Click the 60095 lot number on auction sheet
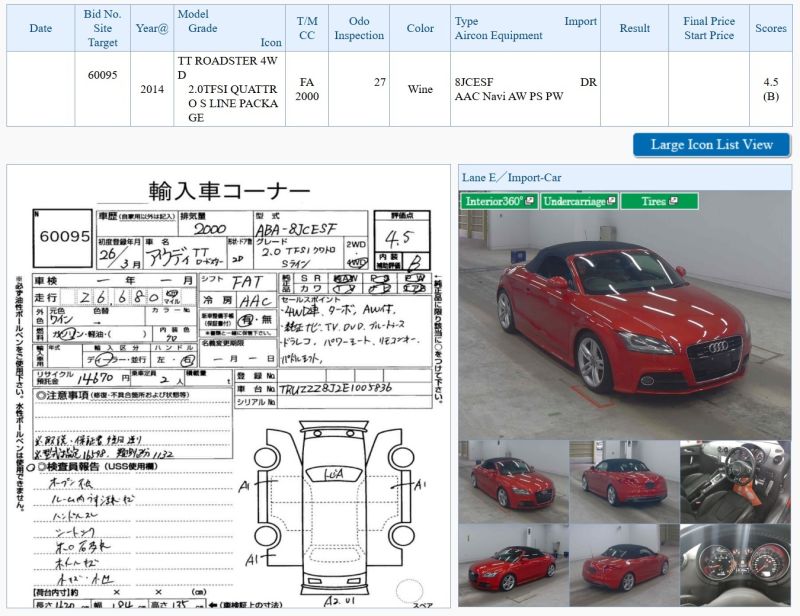The height and width of the screenshot is (616, 800). tap(64, 236)
